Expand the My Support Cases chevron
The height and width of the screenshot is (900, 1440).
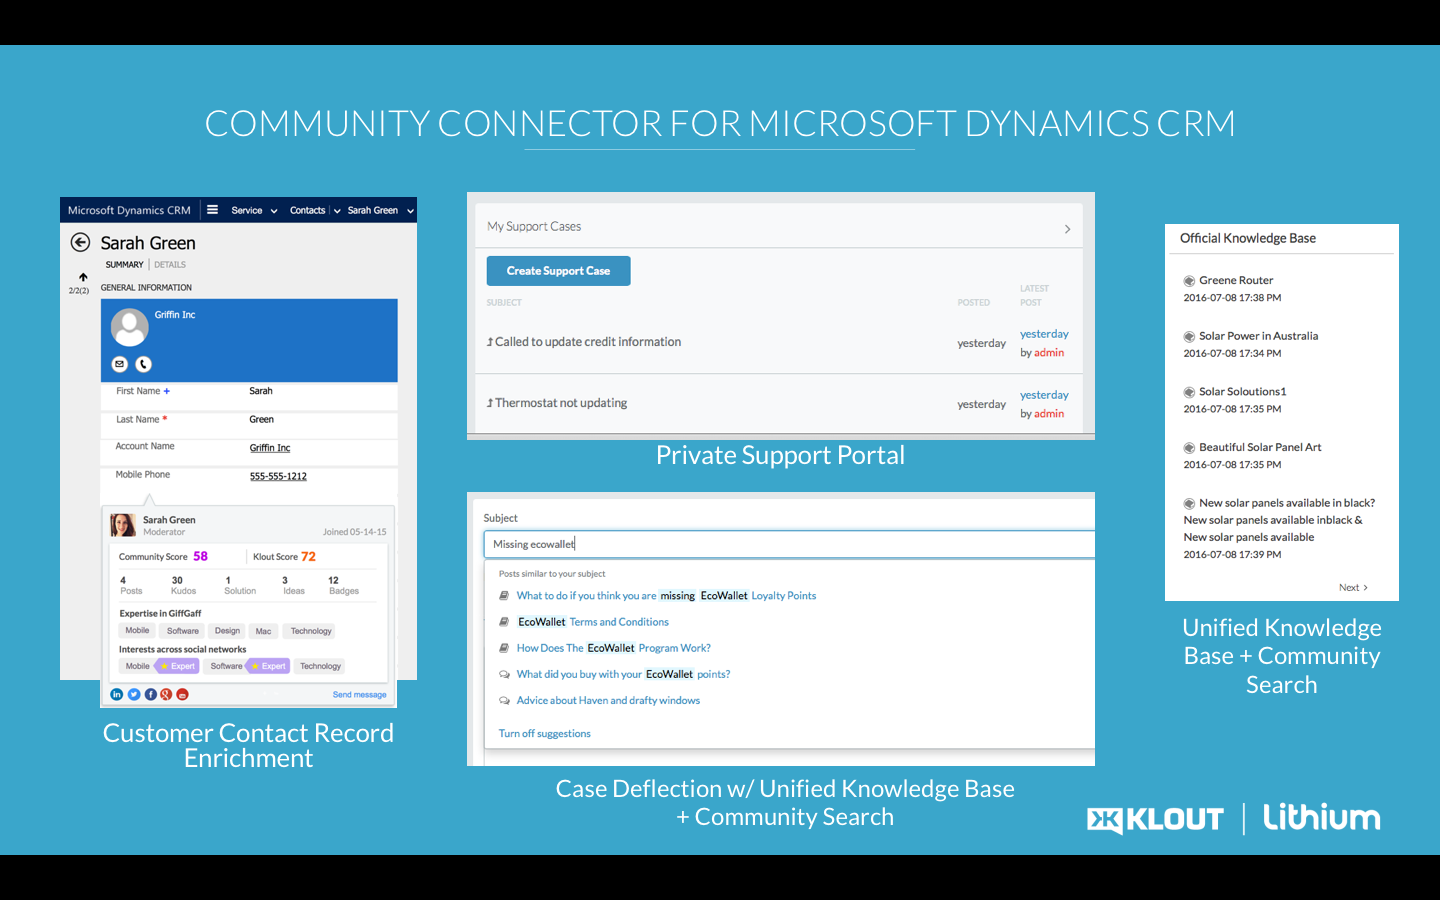(1067, 229)
